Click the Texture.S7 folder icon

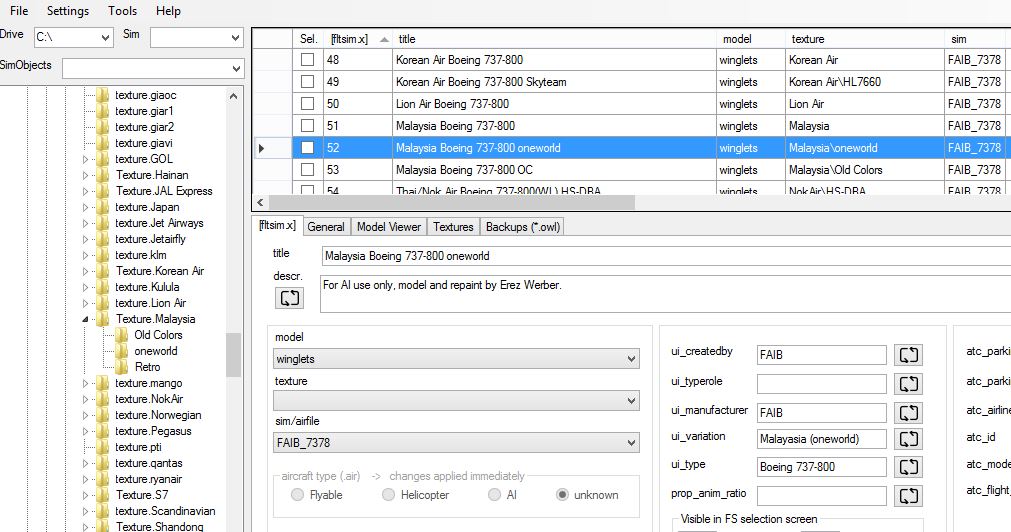(x=103, y=495)
